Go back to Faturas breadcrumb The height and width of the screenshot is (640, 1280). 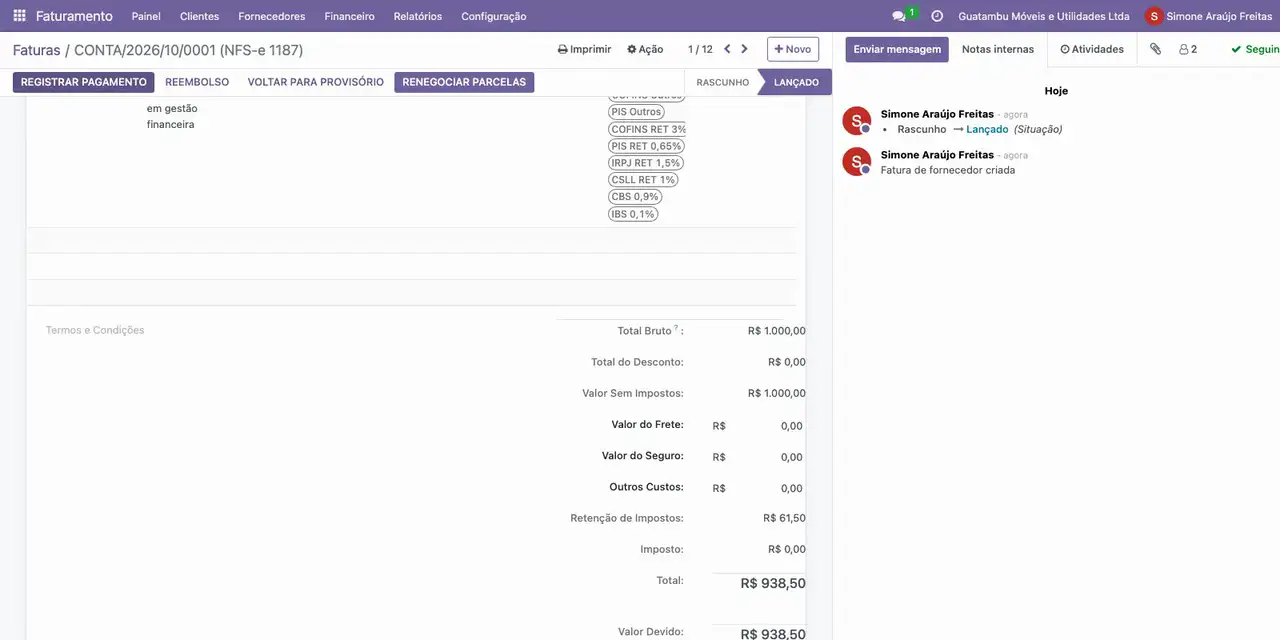[37, 50]
